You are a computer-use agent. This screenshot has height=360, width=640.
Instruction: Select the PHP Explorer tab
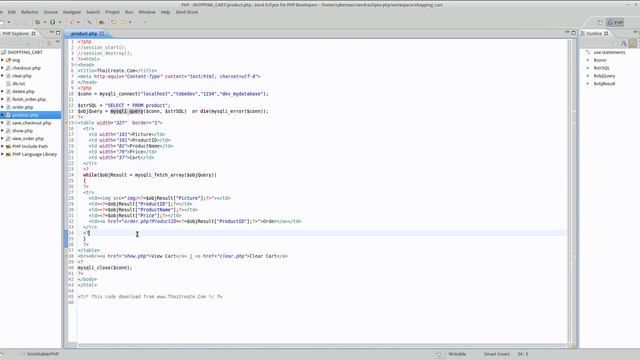[16, 33]
